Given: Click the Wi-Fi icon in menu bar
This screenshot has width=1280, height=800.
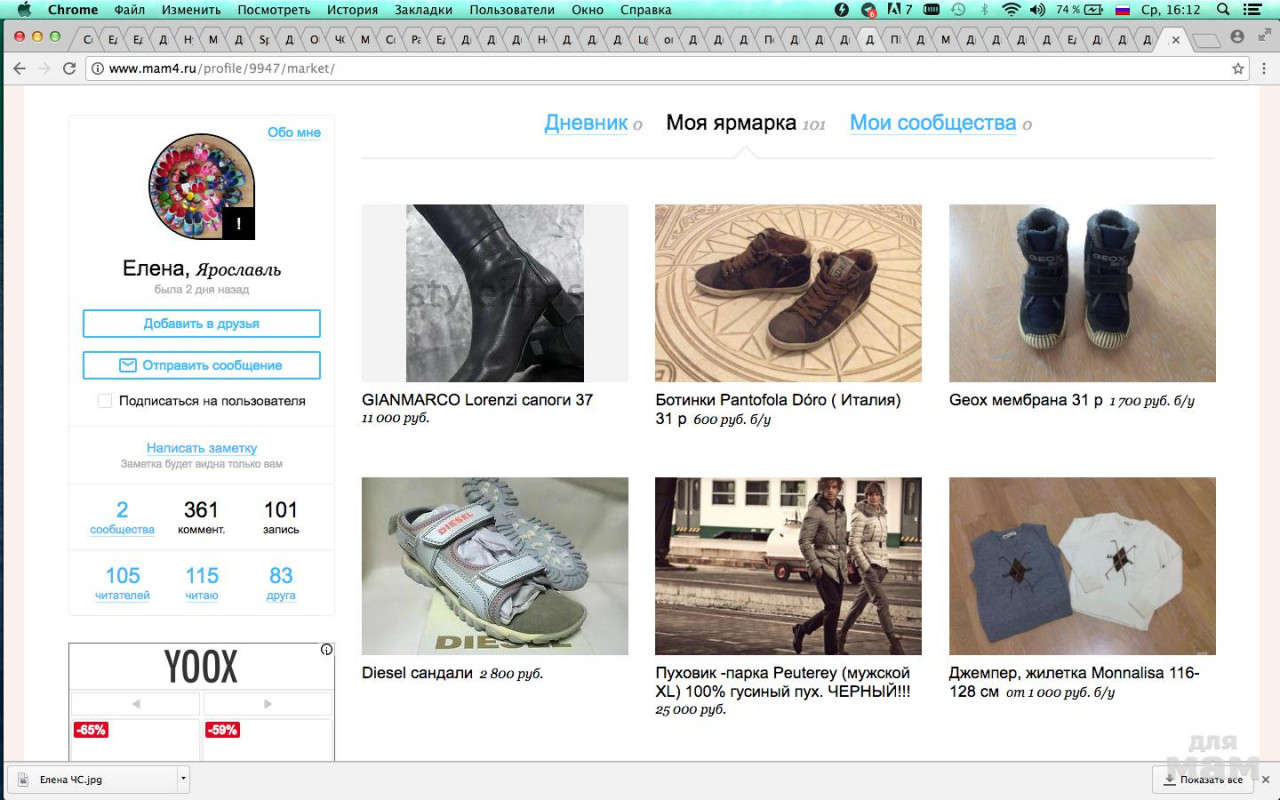Looking at the screenshot, I should pos(1011,10).
